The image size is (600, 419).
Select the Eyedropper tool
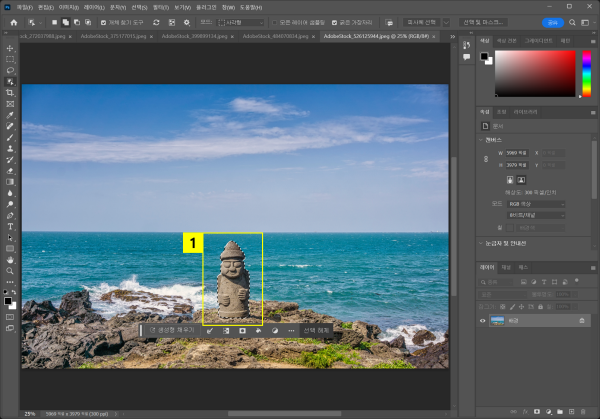point(10,115)
